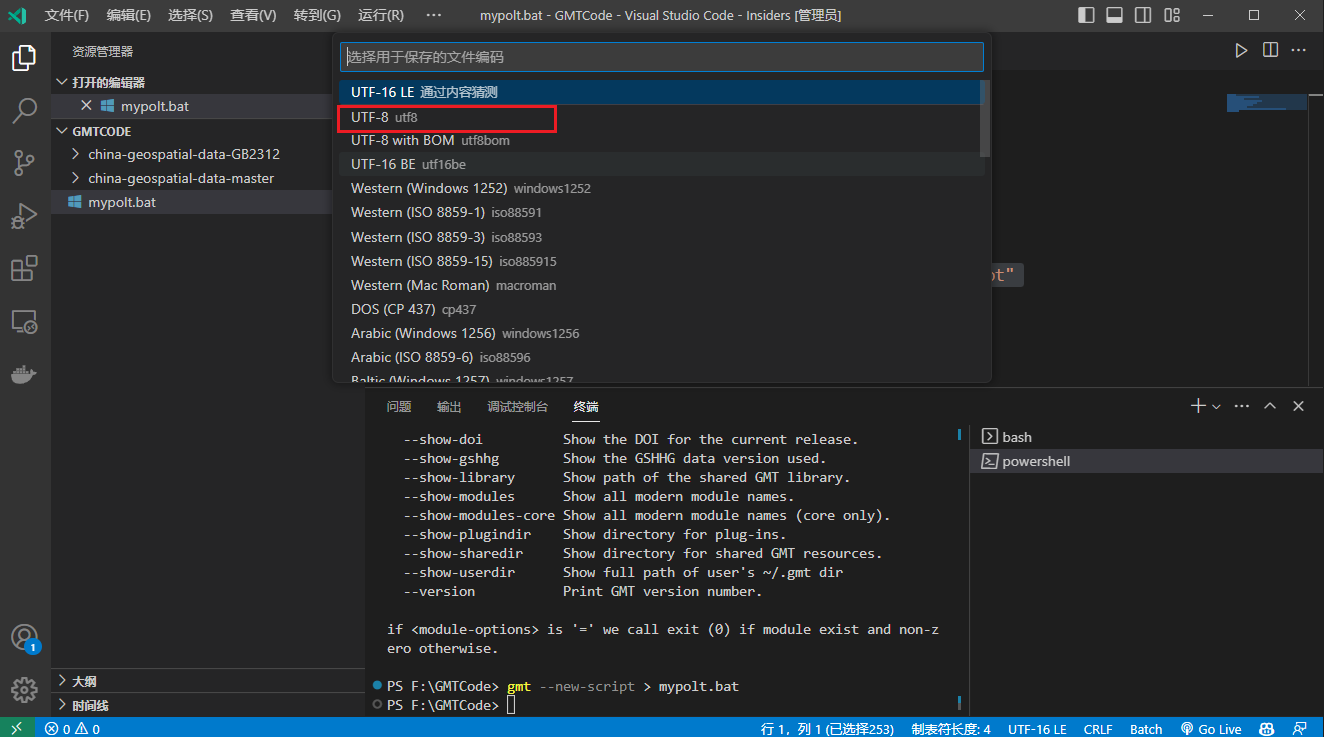Run the file with the play icon

pyautogui.click(x=1241, y=50)
